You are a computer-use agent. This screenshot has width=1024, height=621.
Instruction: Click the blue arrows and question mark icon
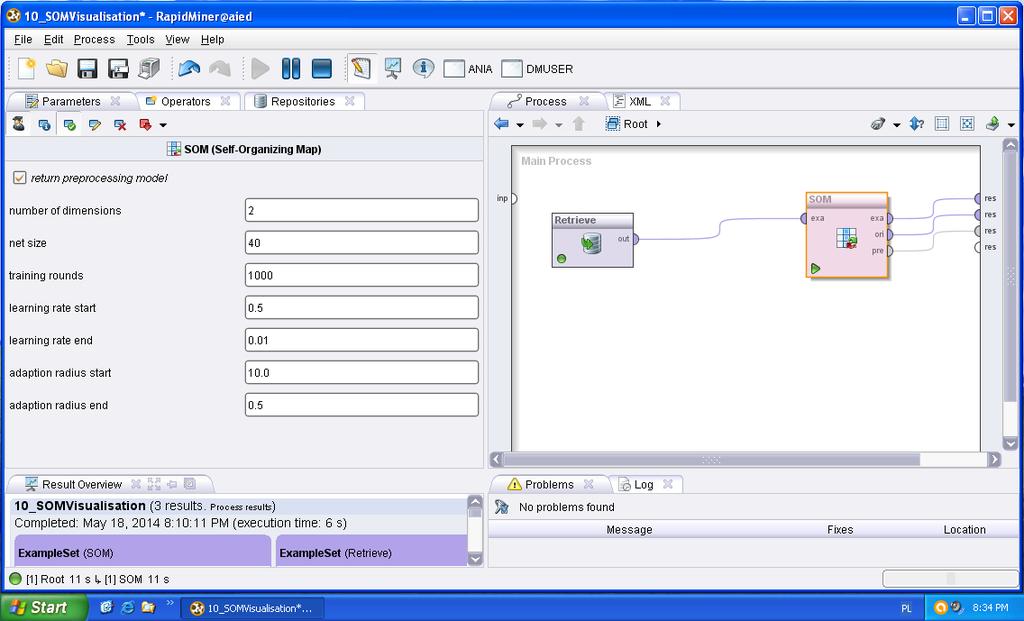click(916, 123)
